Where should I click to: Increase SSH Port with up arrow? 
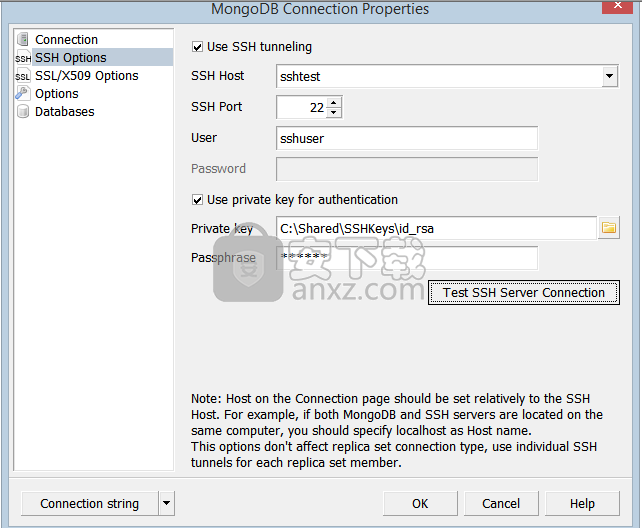[x=334, y=102]
